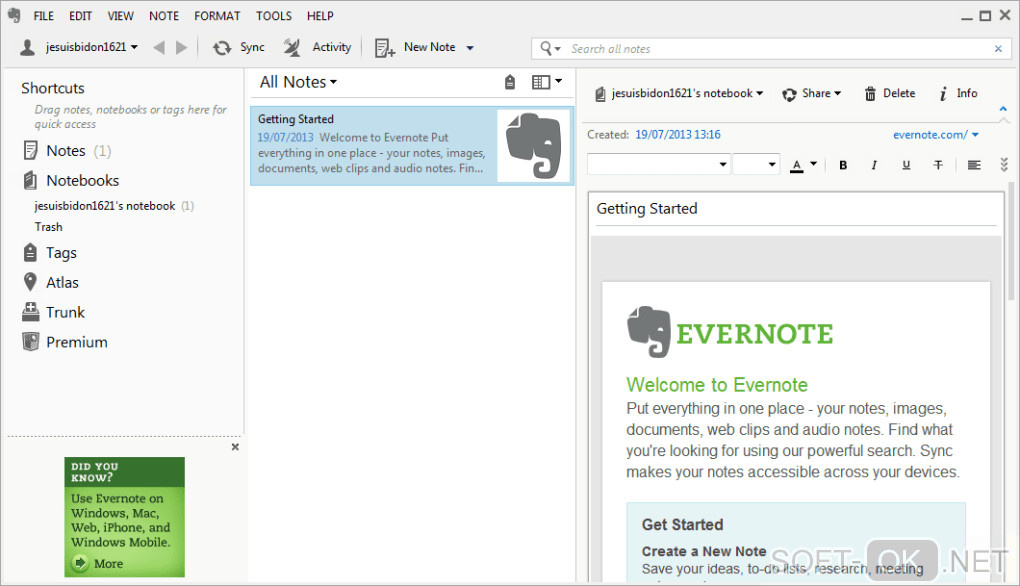1020x586 pixels.
Task: Open Notebooks in the sidebar
Action: click(72, 180)
